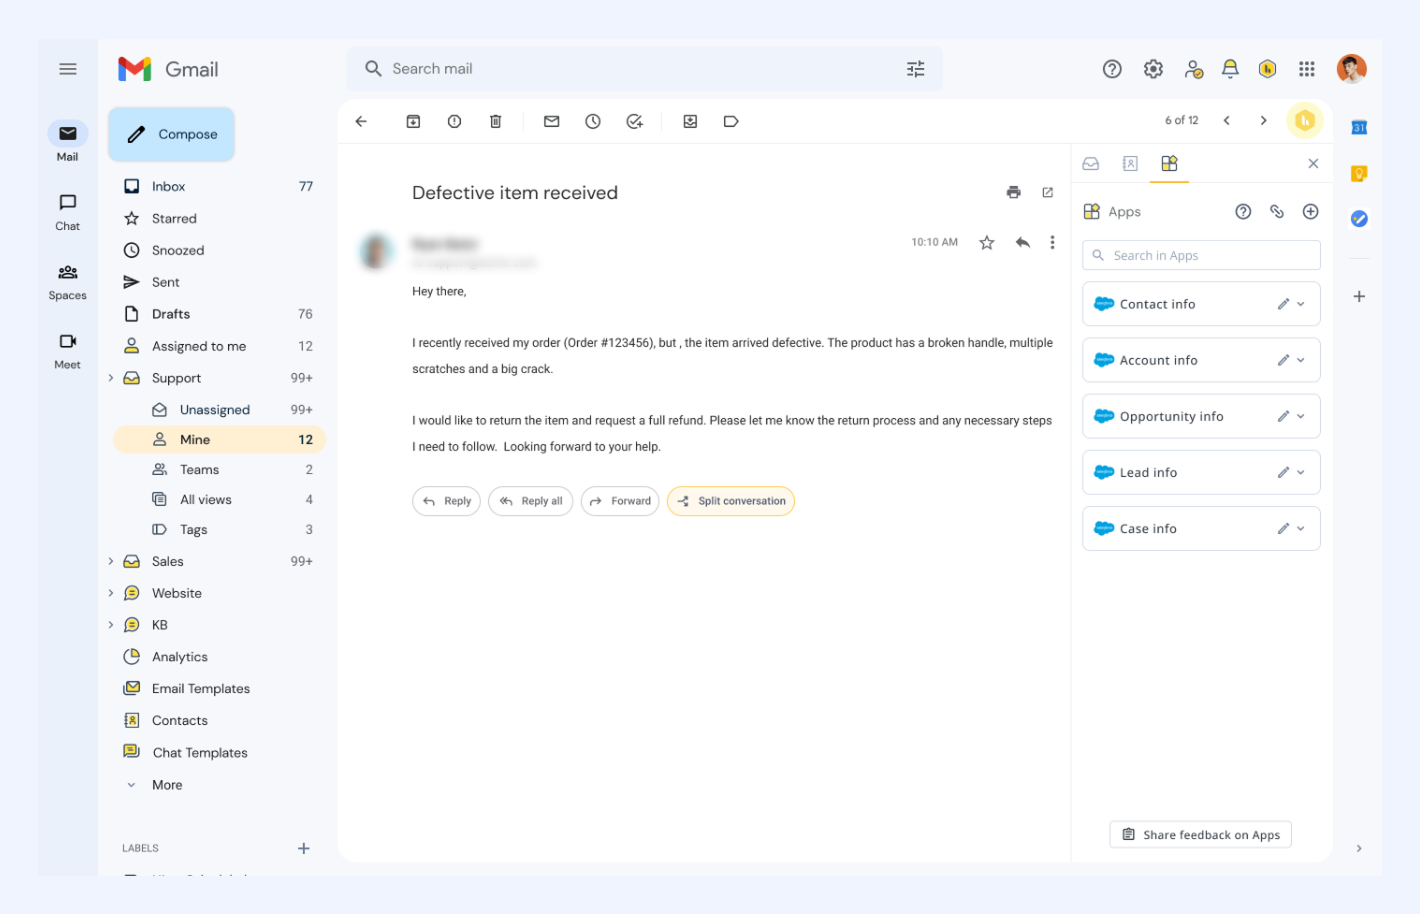Expand the Lead info card
Viewport: 1420px width, 914px height.
1301,472
